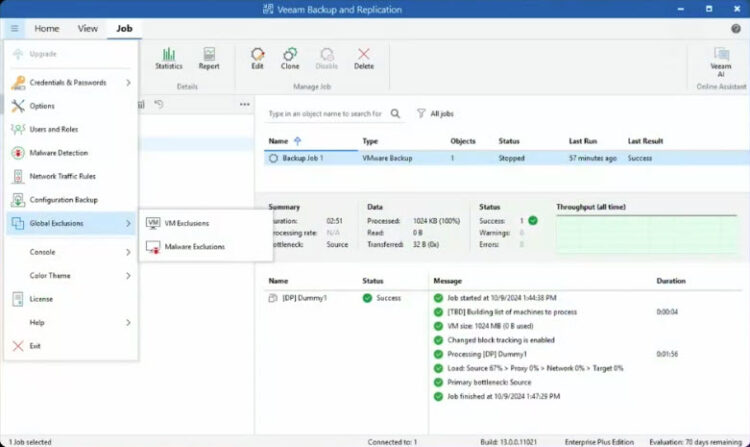Click the Report icon in ribbon
This screenshot has width=750, height=447.
pos(209,57)
